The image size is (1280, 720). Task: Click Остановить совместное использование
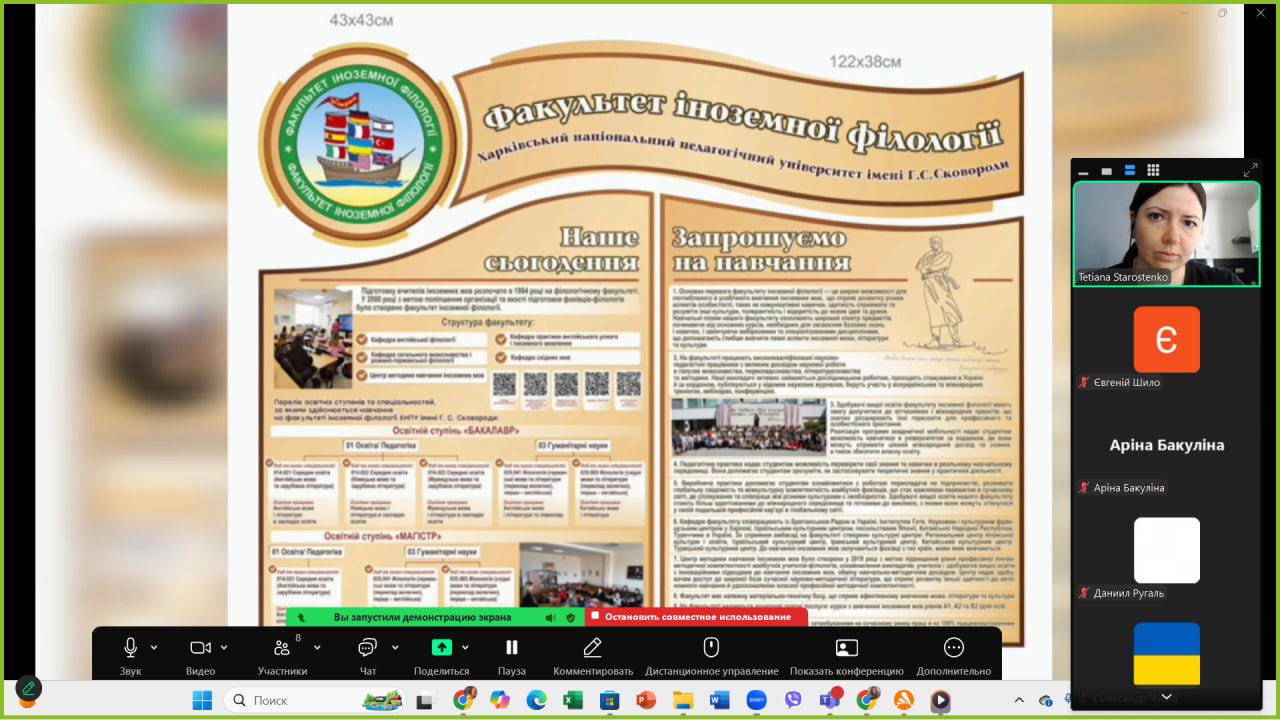point(696,617)
